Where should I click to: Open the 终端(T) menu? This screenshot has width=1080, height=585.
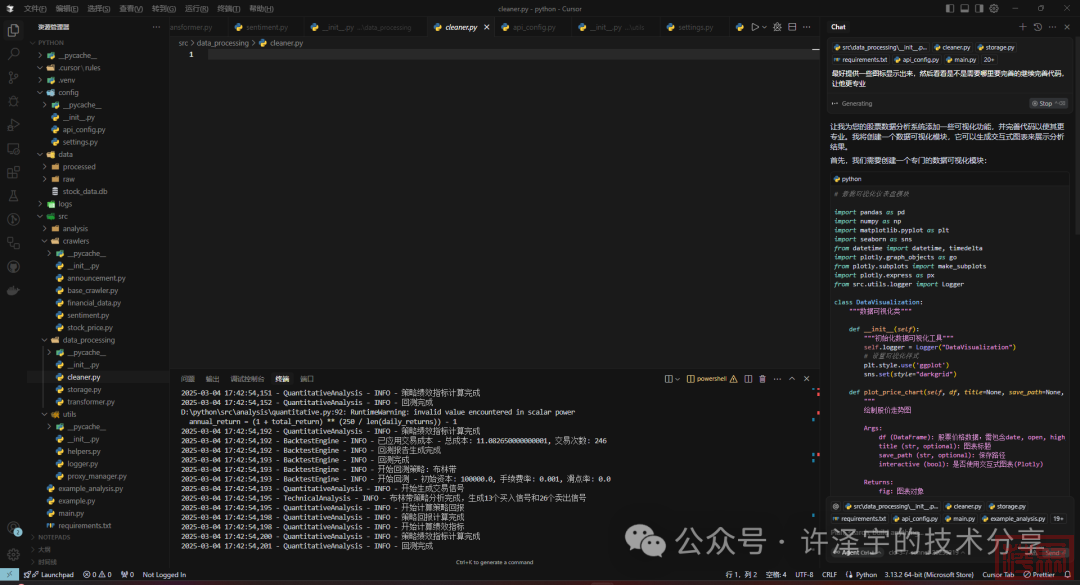pyautogui.click(x=229, y=8)
